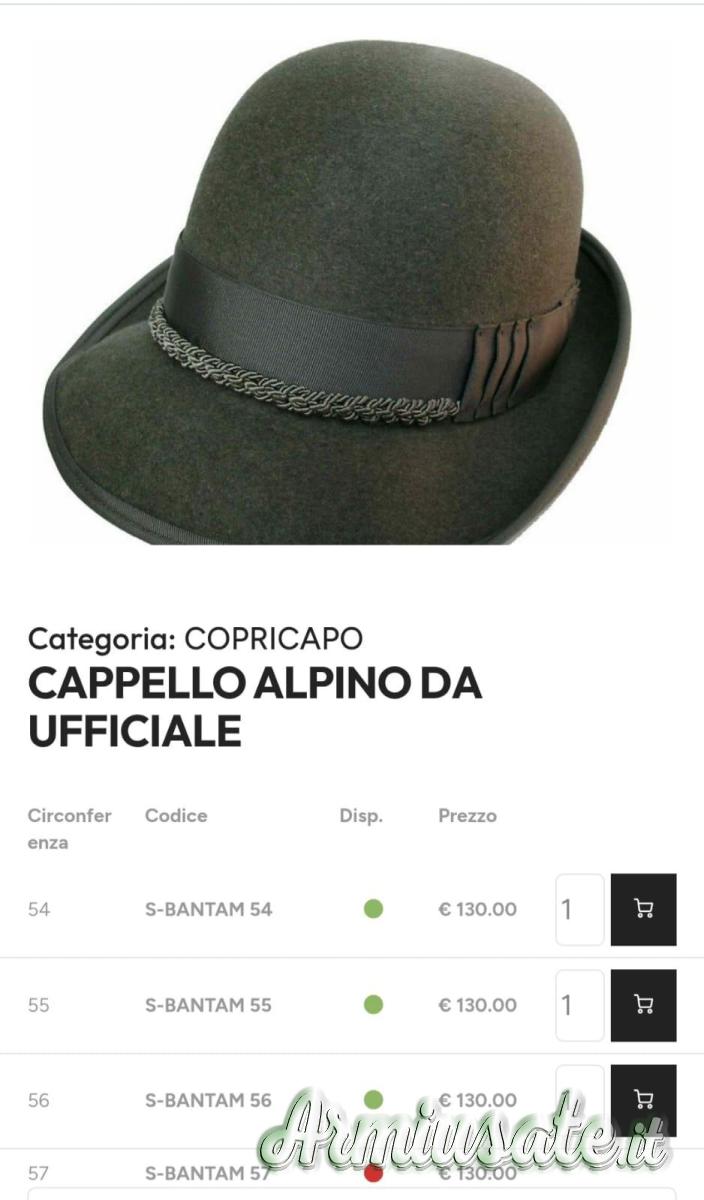
Task: Click the S-BANTAM 54 code
Action: [208, 909]
